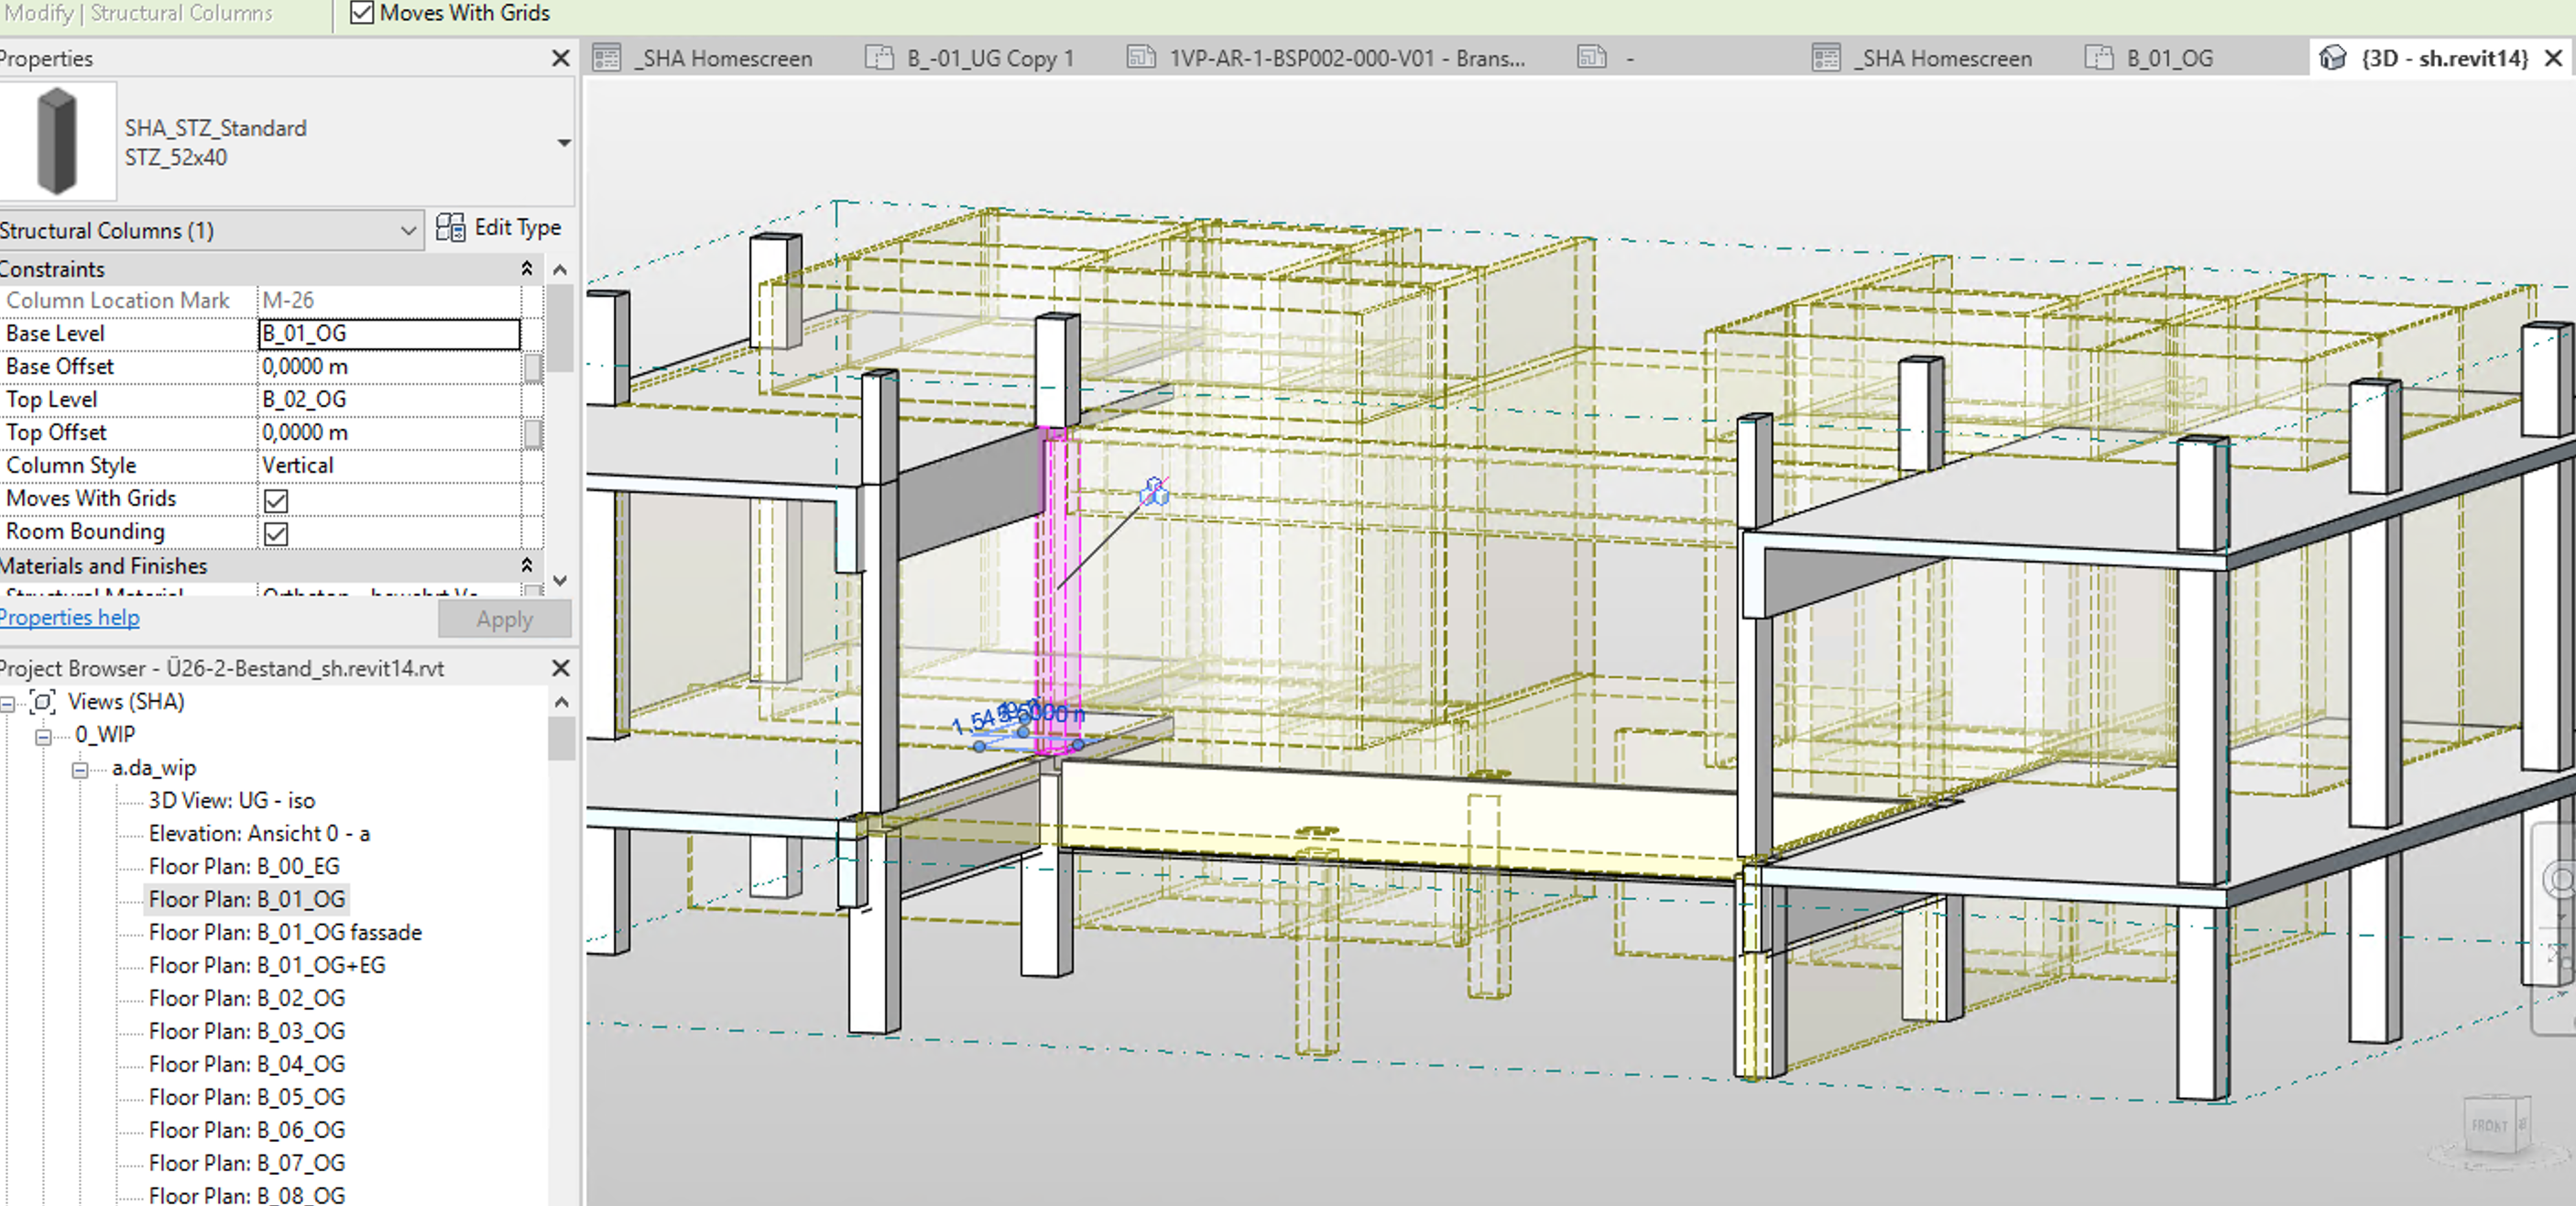Click the Views (SHA) tree icon
Screen dimensions: 2576x1206
42,702
